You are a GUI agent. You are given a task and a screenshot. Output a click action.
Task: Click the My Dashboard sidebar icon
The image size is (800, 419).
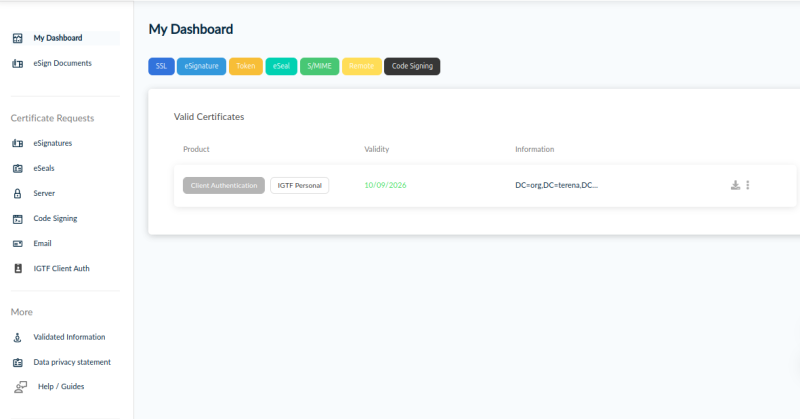(17, 38)
